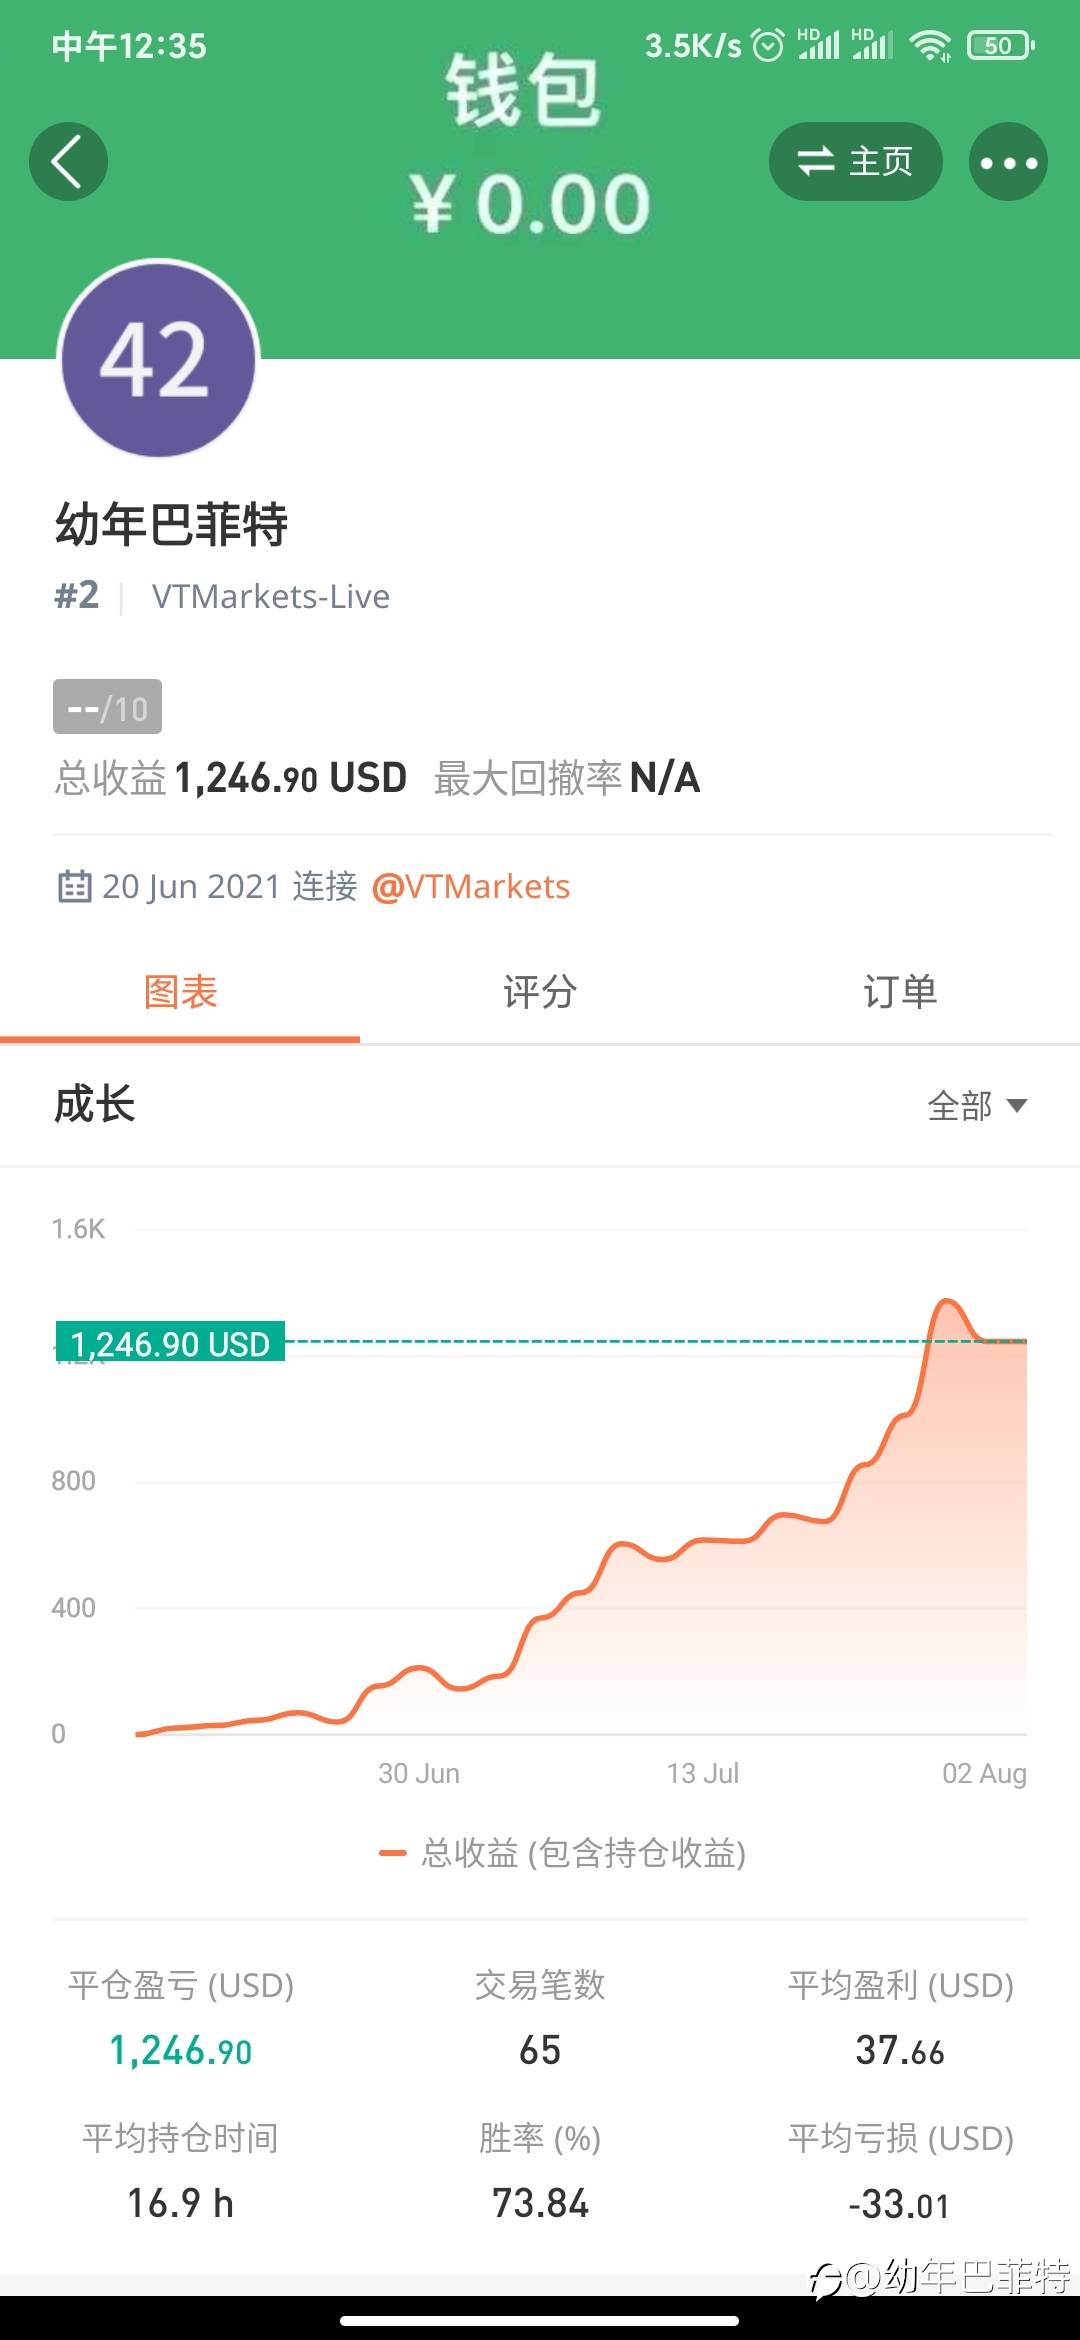Open the @VTMarkets link

coord(470,886)
